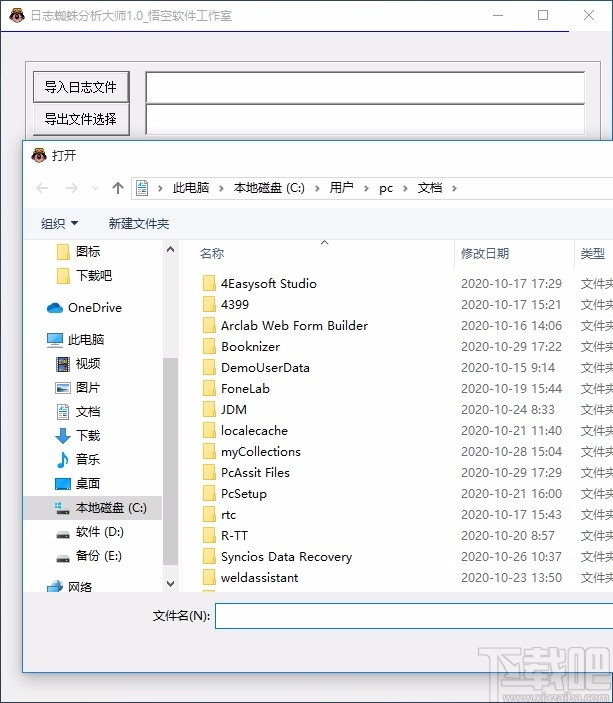Maximize the 日志蜘蛛分析大师 window
This screenshot has height=703, width=613.
[x=543, y=16]
